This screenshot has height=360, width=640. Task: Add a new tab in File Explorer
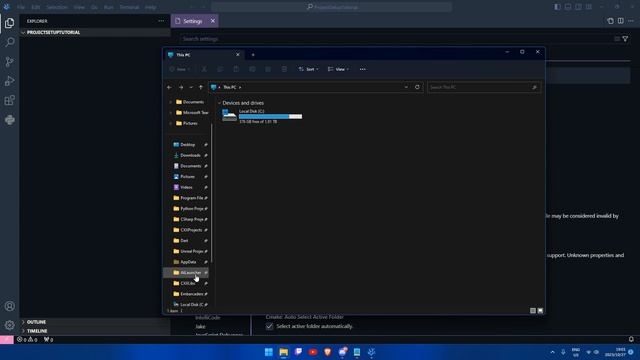point(253,55)
